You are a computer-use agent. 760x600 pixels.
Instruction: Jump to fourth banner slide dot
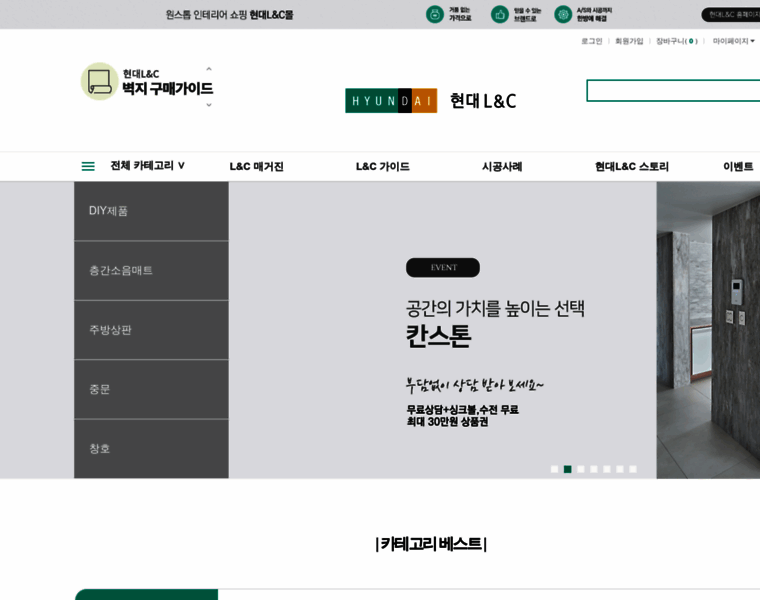point(594,469)
